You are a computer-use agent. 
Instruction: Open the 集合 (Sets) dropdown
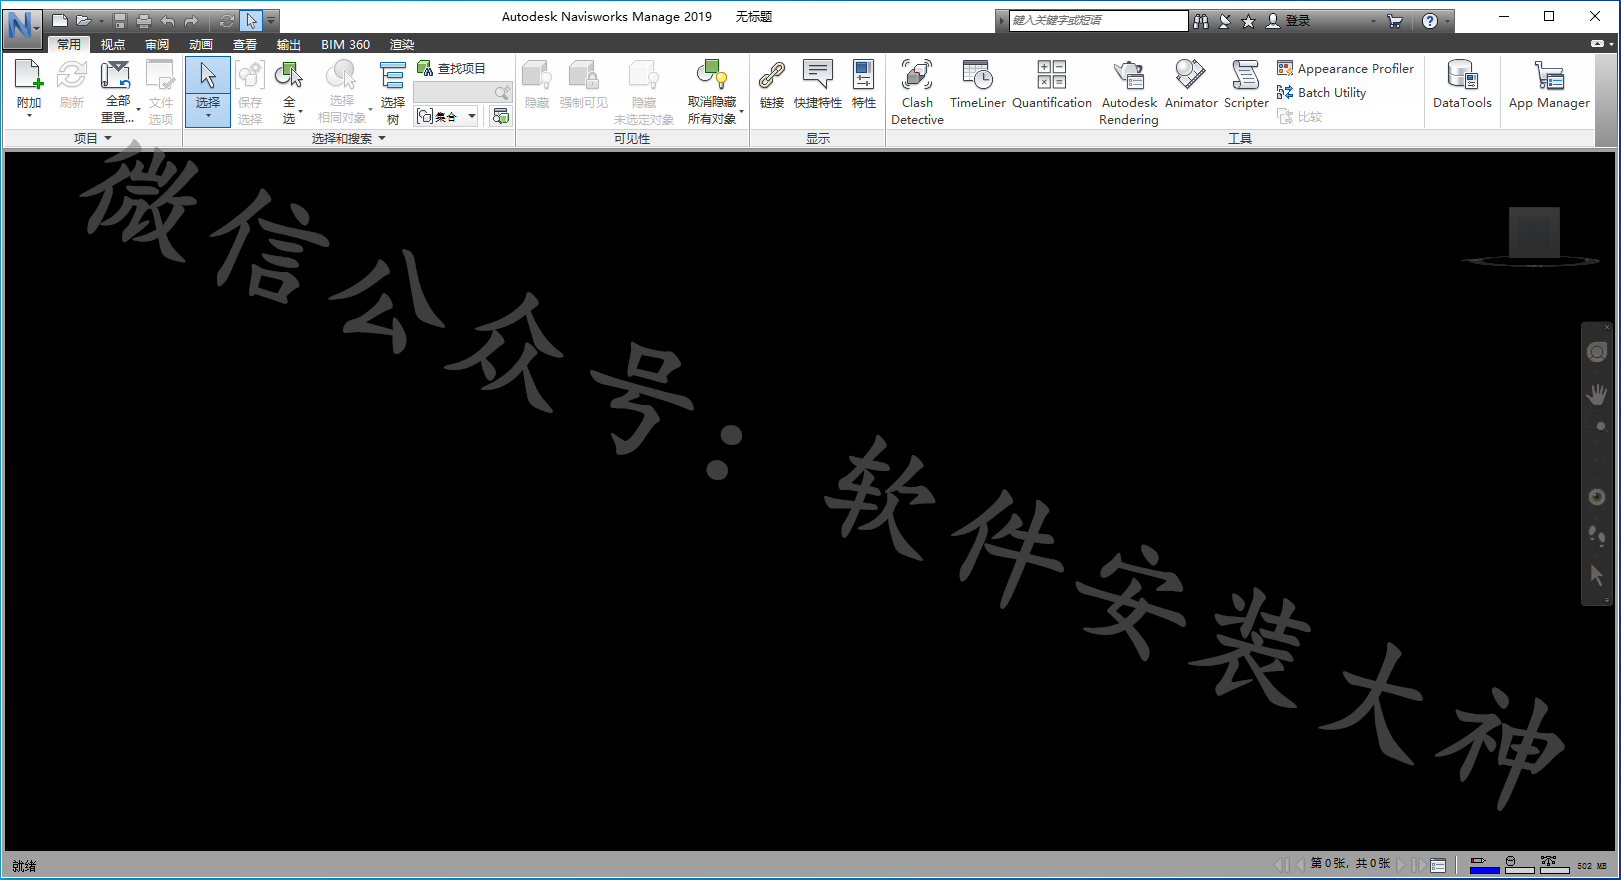click(x=446, y=116)
